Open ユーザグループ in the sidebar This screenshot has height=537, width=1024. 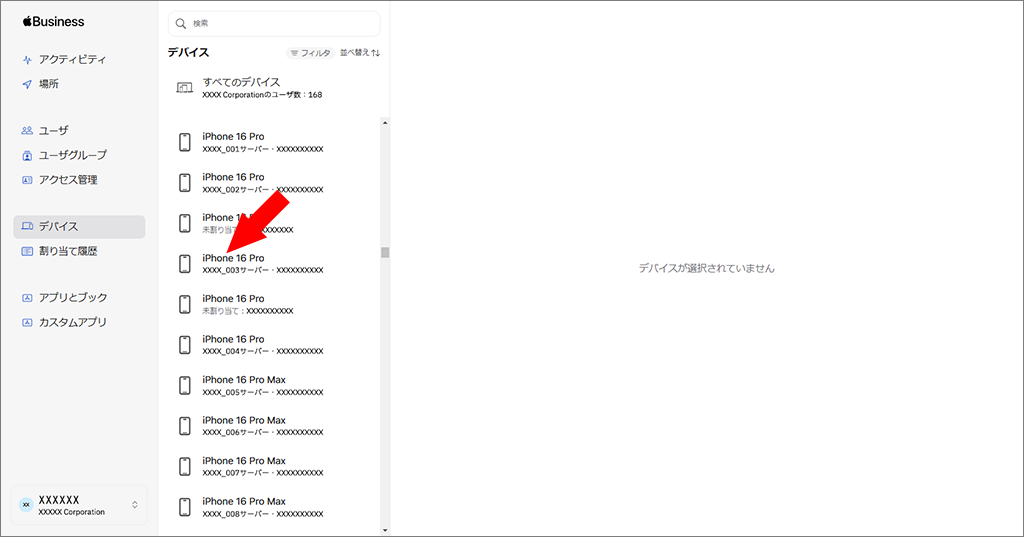click(72, 155)
